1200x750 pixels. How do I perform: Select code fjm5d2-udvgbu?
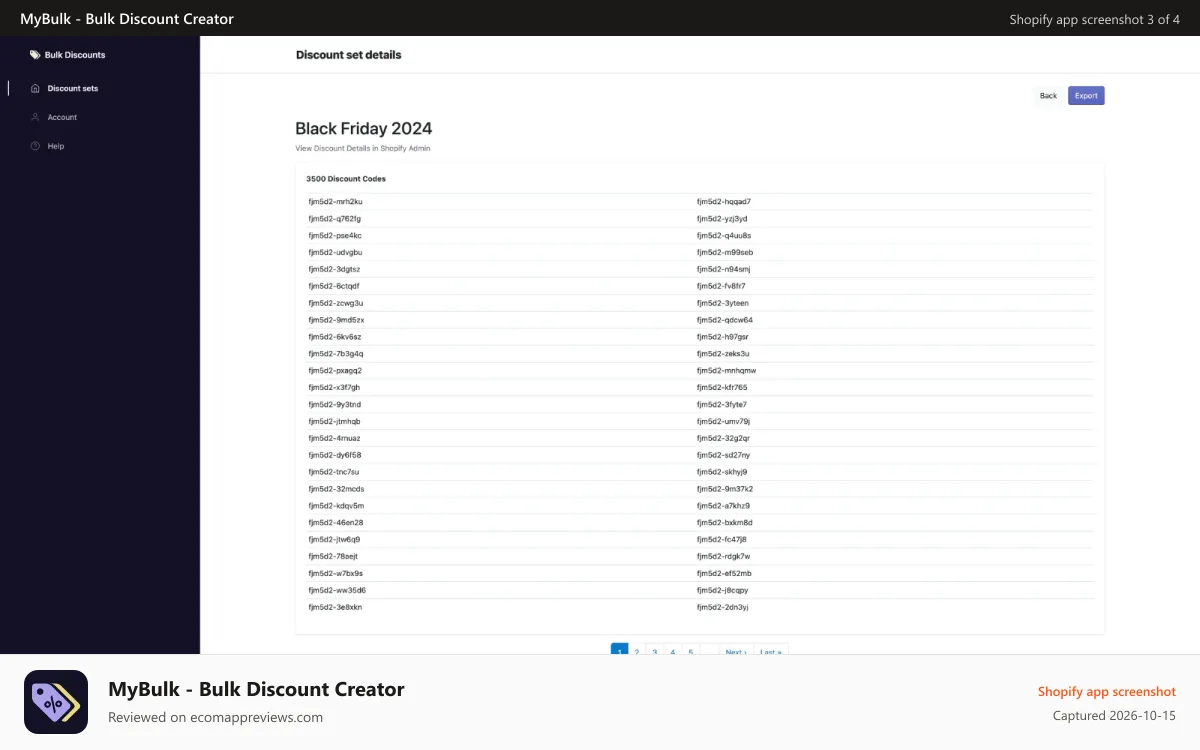coord(335,252)
